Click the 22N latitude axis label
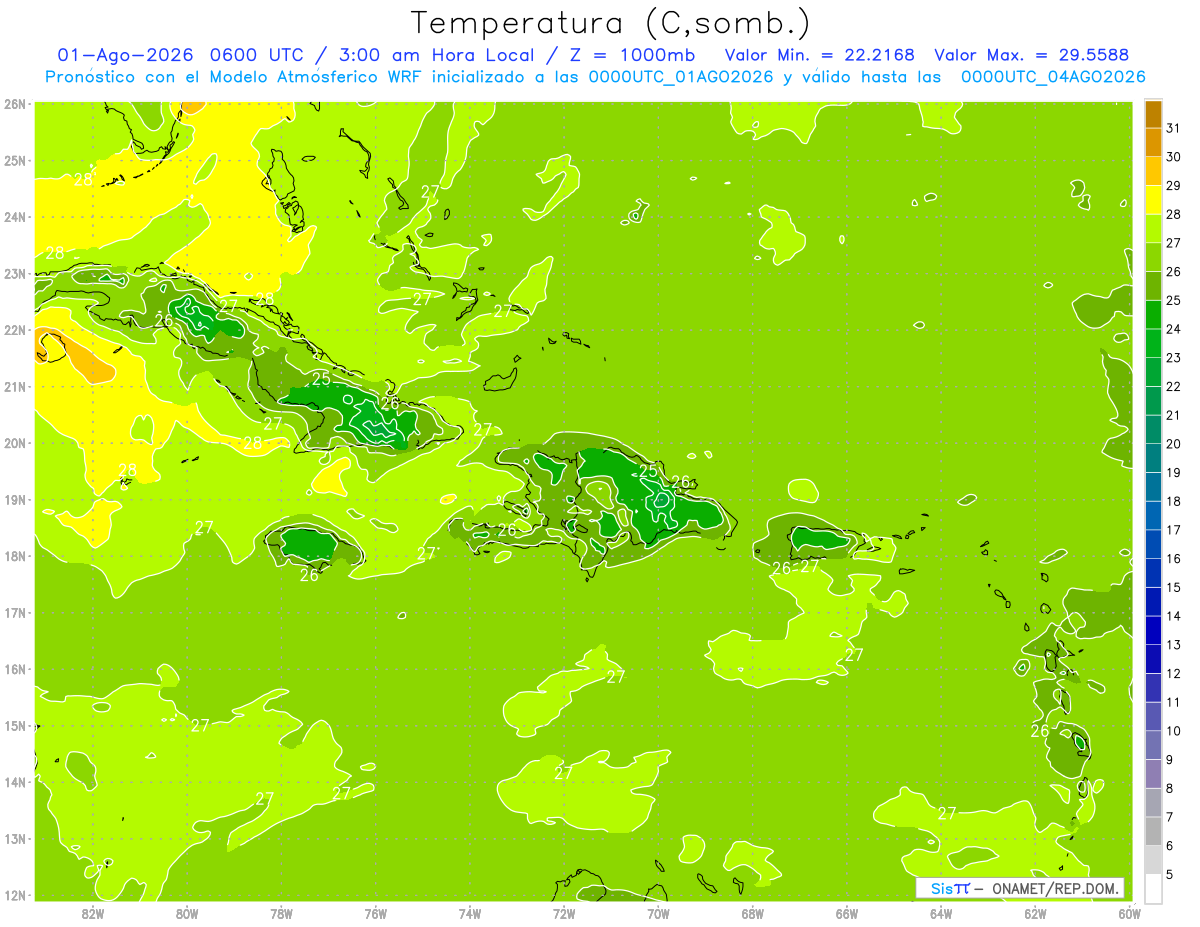 (15, 330)
